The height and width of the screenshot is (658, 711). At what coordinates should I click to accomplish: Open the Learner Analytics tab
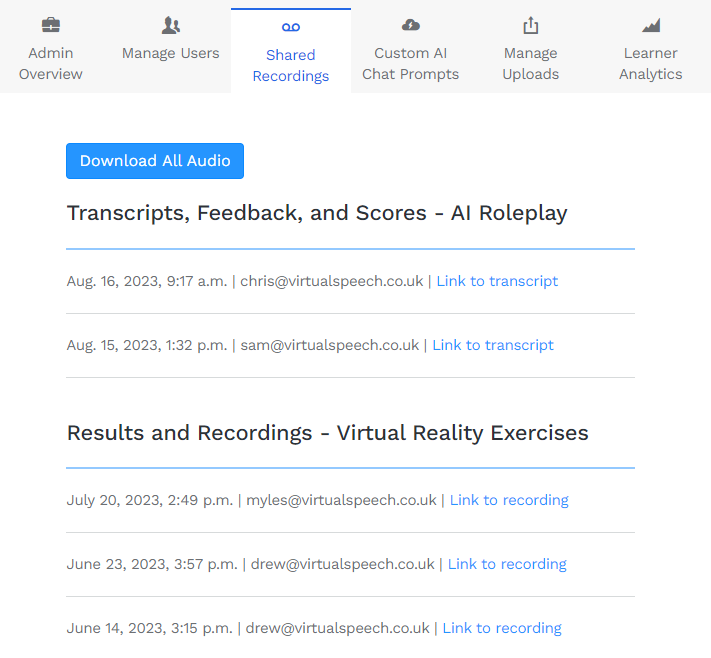tap(651, 50)
